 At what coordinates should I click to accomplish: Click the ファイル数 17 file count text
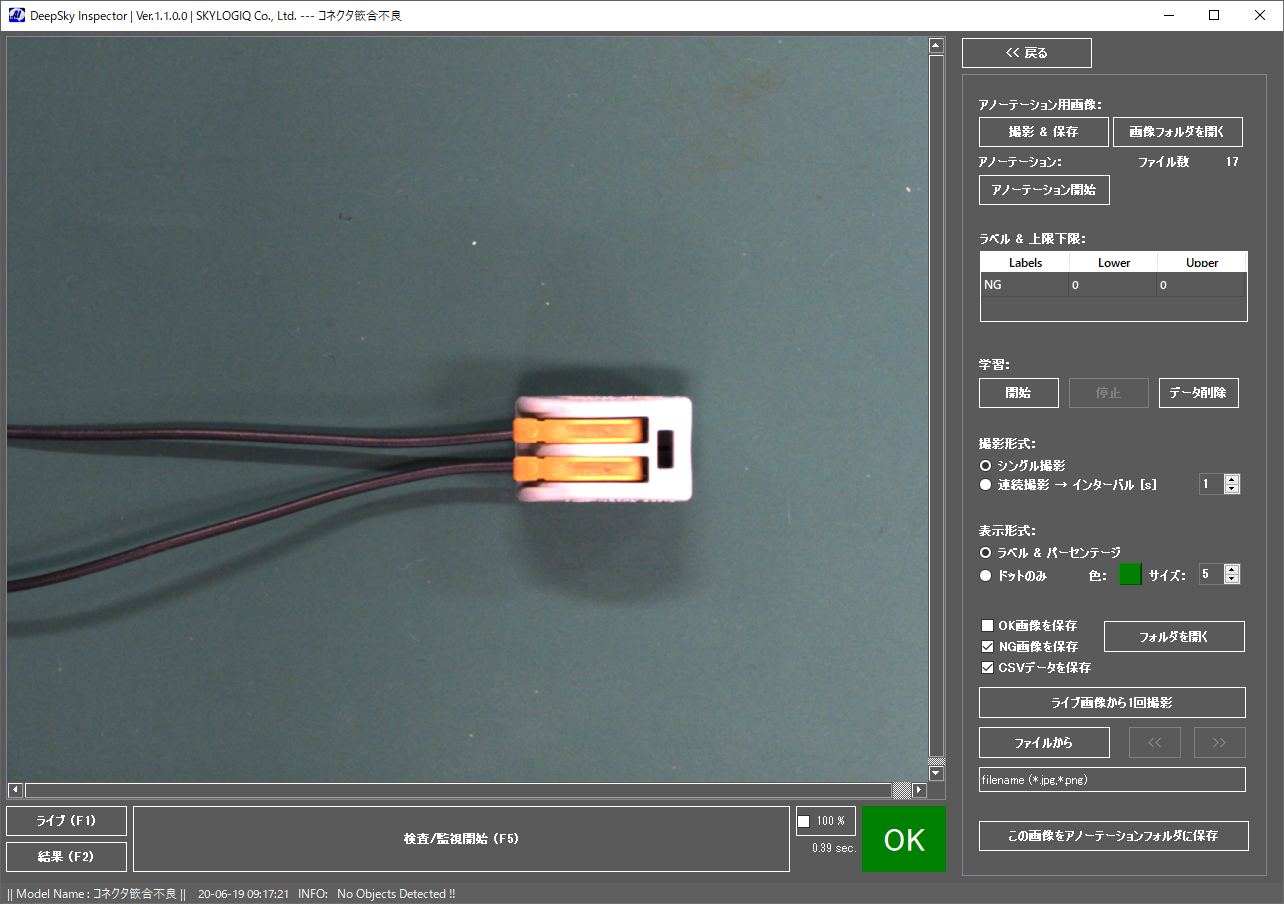(1188, 162)
